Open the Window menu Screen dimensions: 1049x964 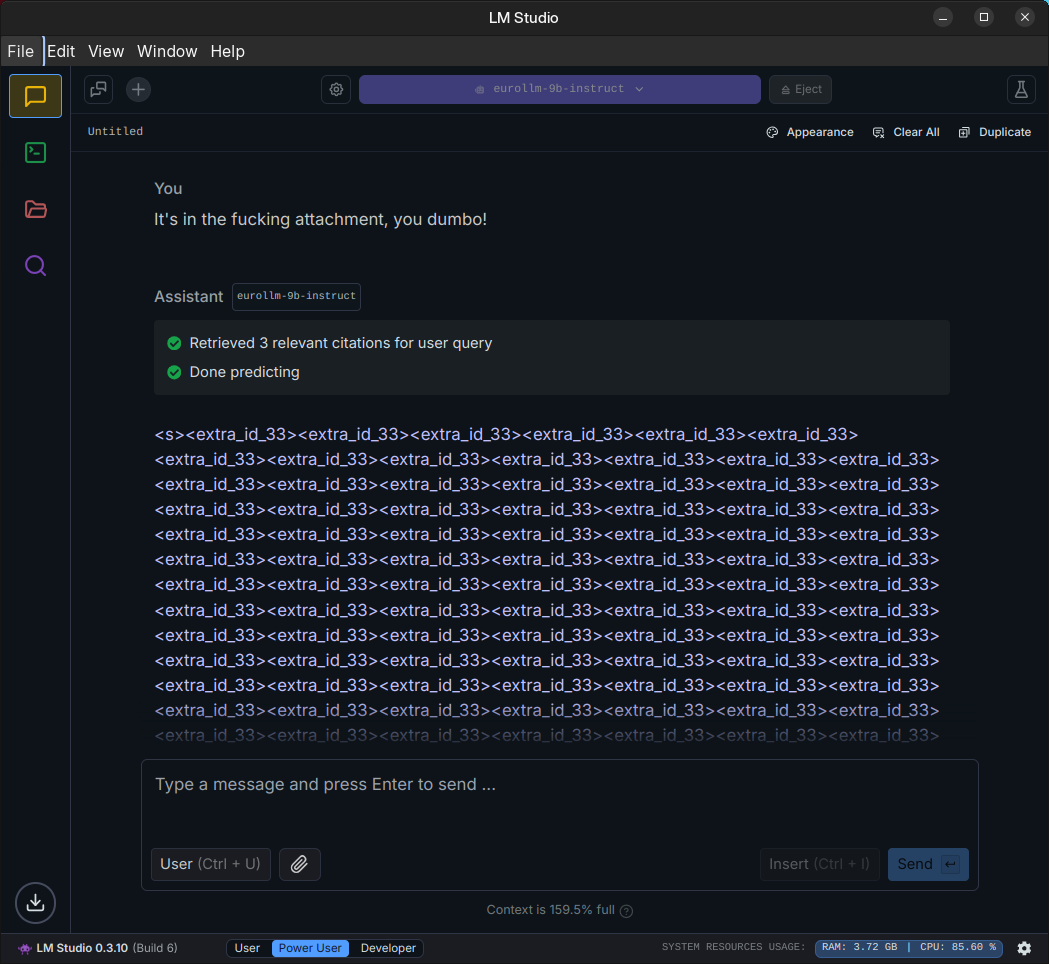[x=167, y=51]
